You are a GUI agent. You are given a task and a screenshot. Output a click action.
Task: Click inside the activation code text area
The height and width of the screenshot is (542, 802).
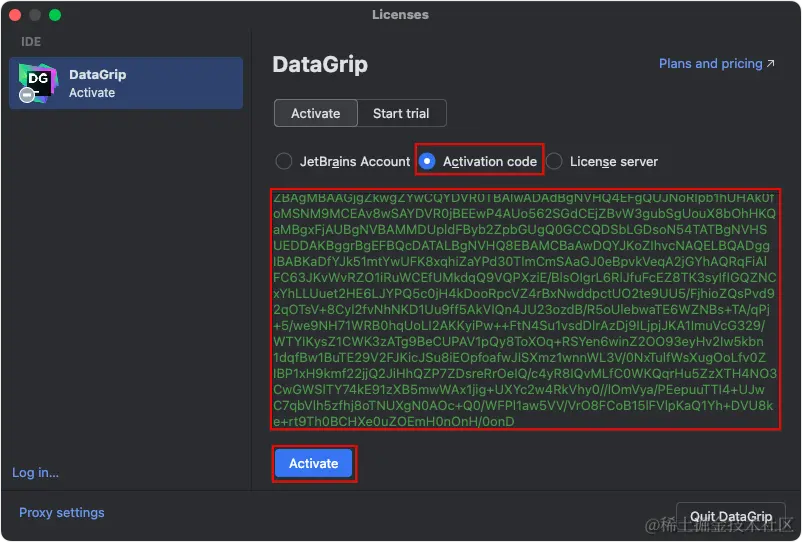click(525, 309)
